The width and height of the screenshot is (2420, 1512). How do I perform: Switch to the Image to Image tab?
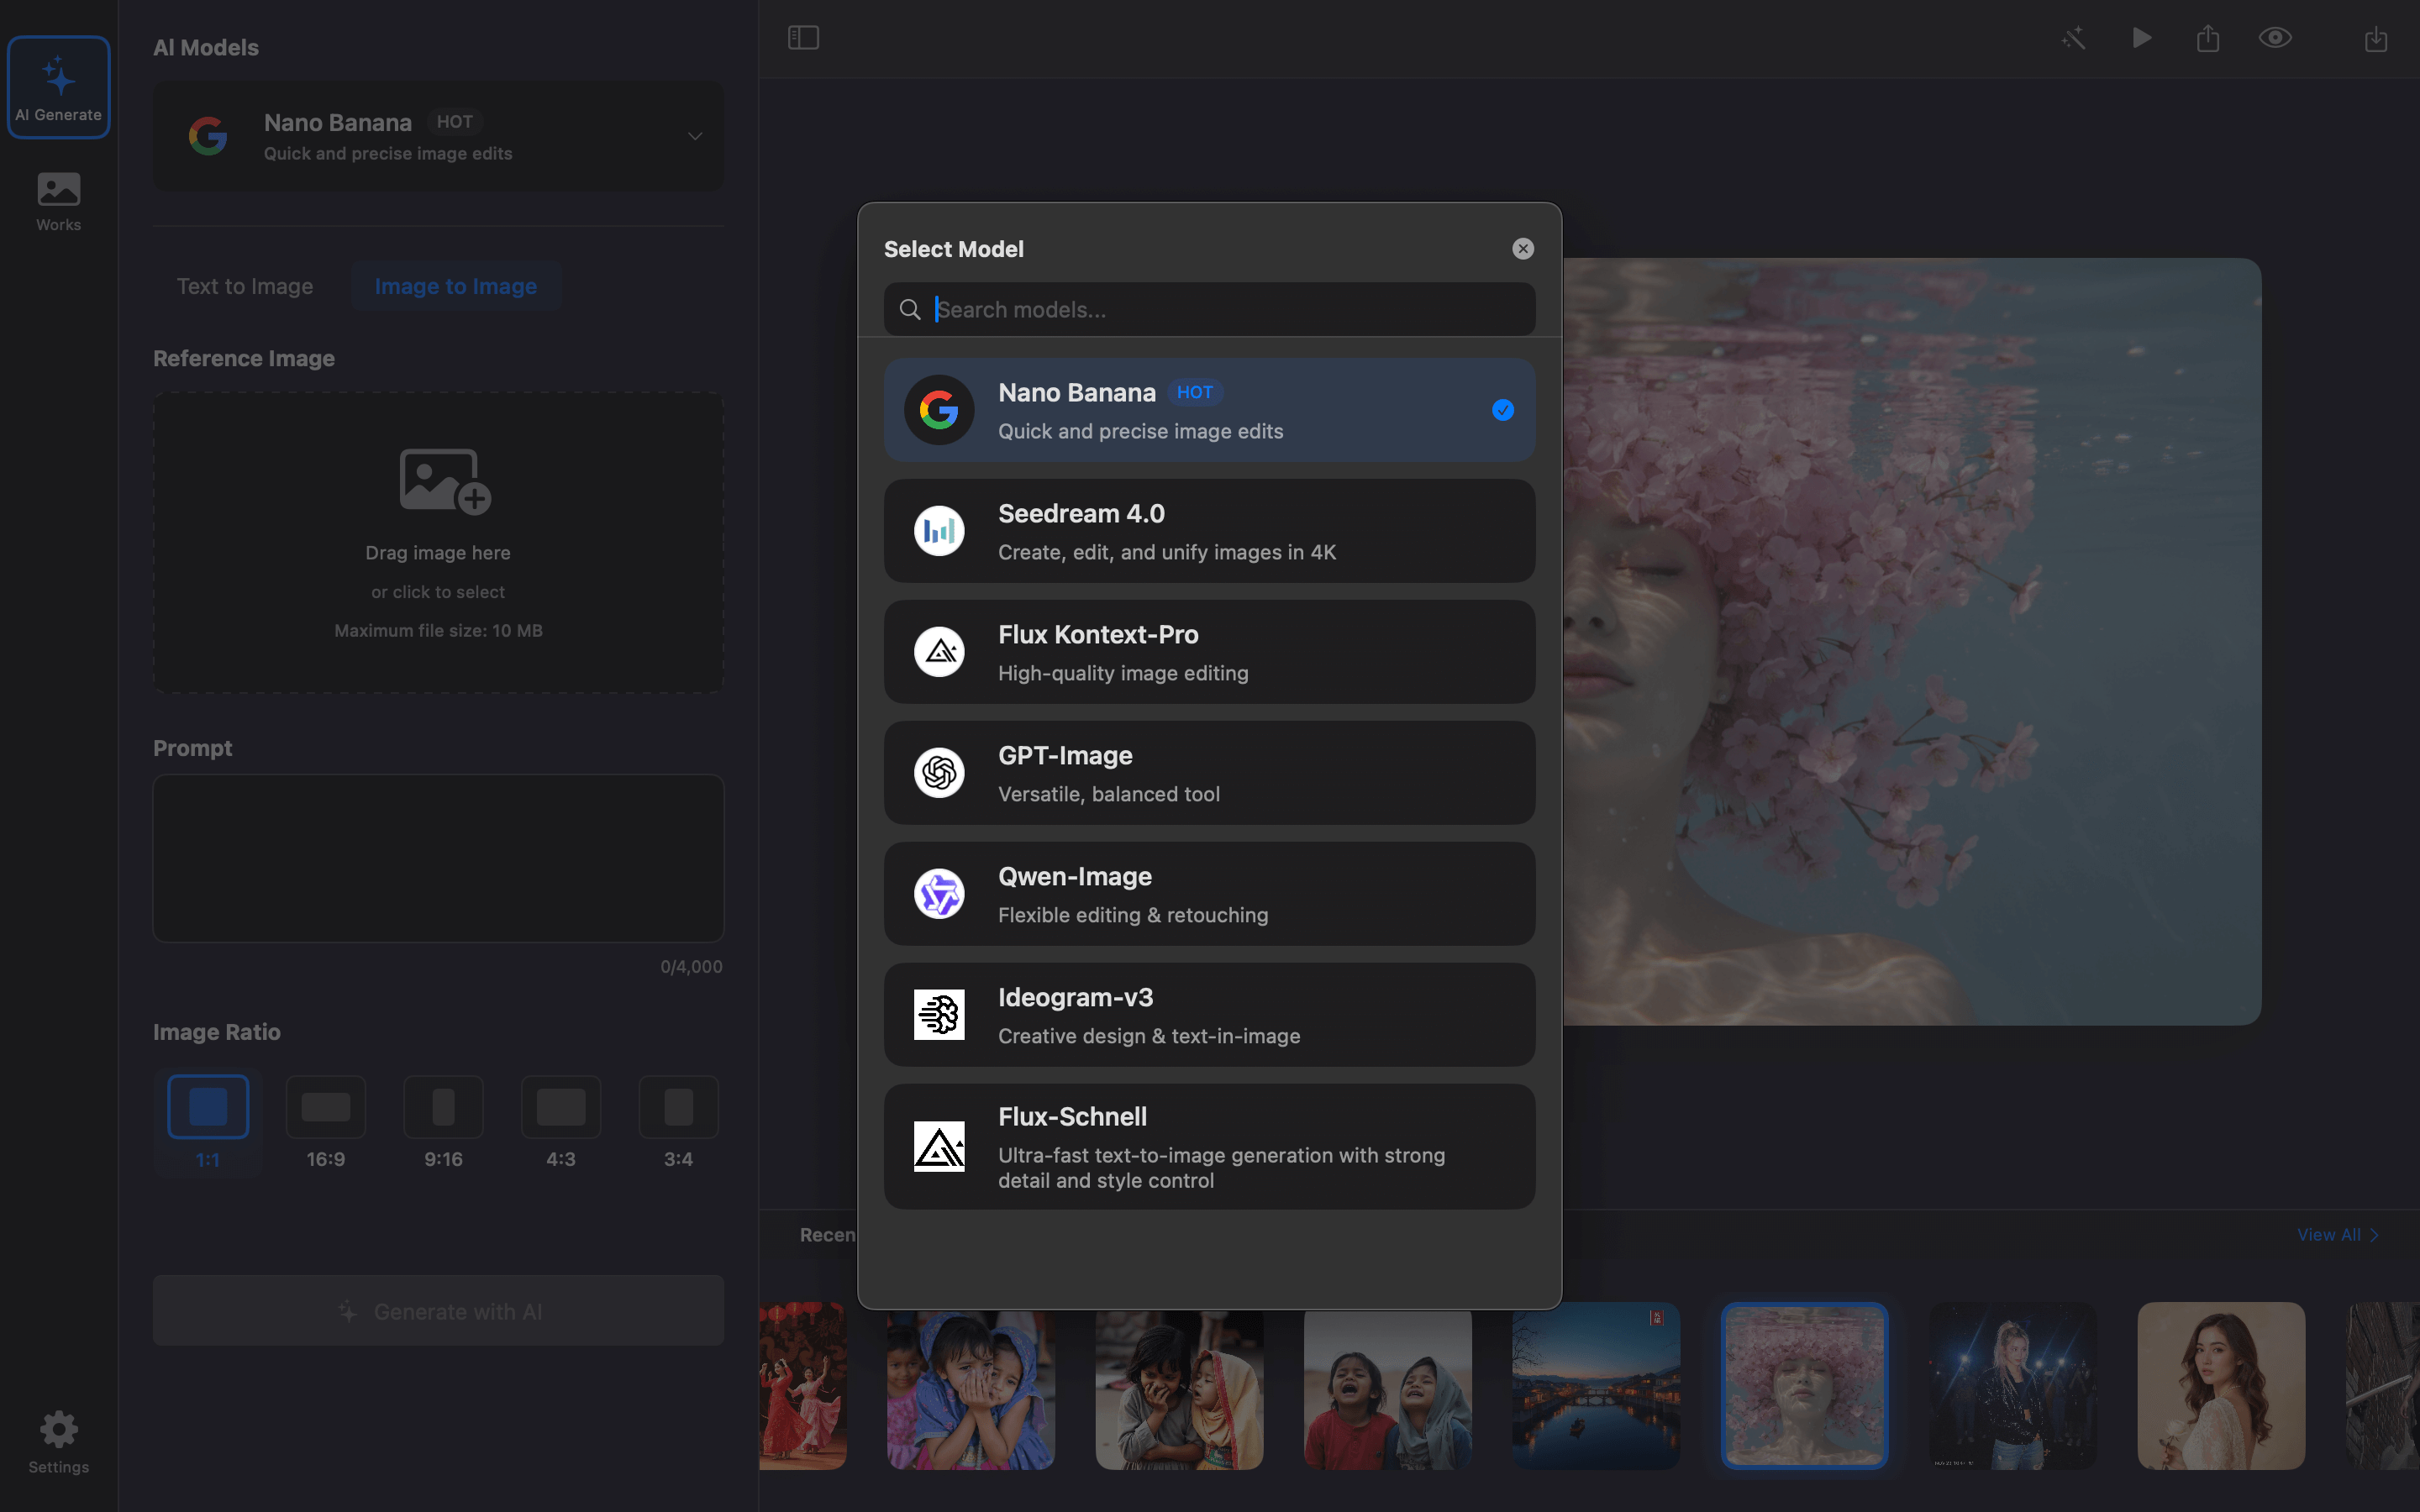point(455,286)
